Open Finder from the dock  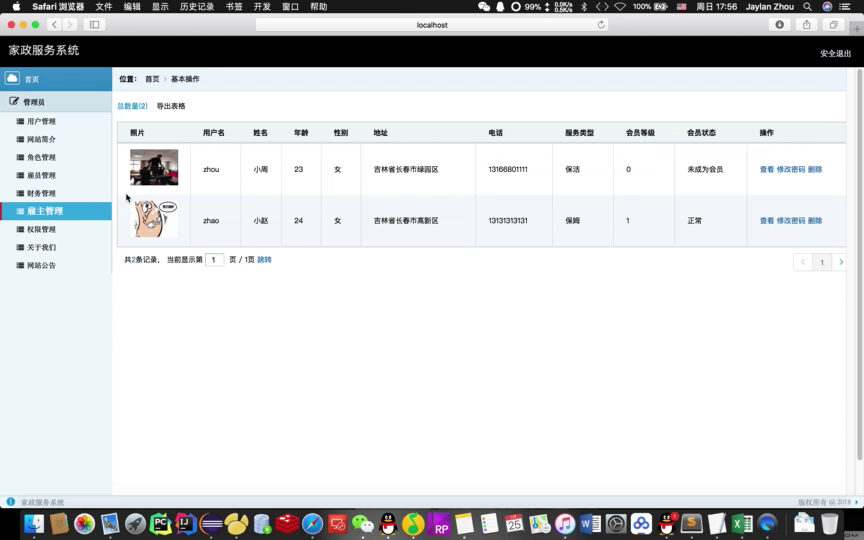(34, 523)
